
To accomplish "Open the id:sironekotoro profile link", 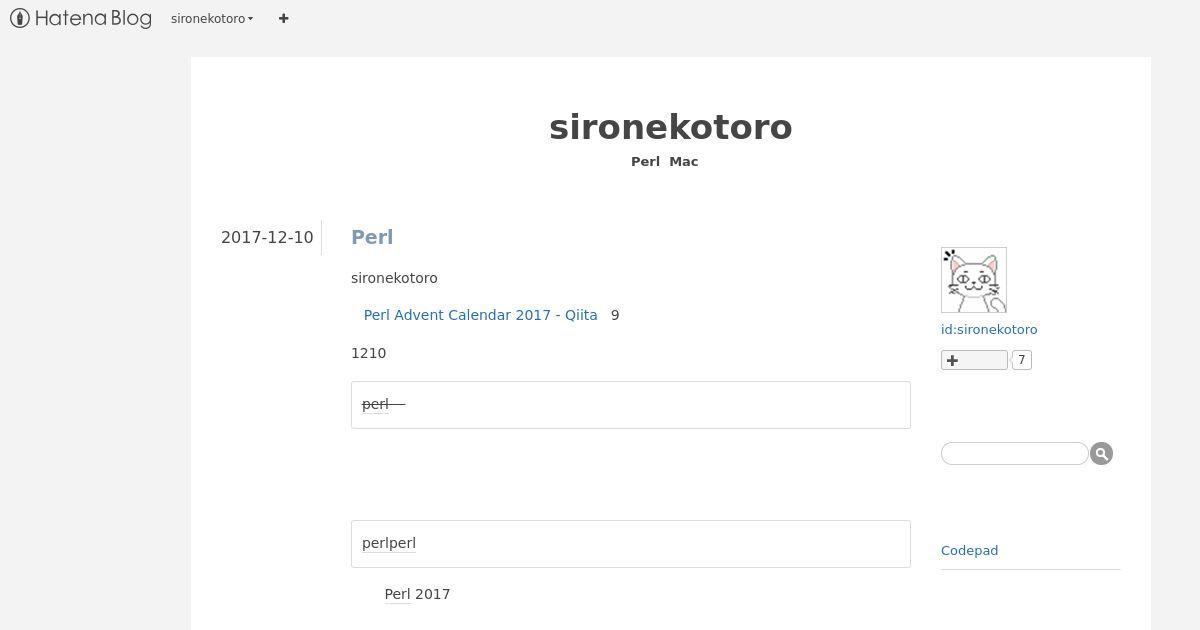I will point(989,330).
